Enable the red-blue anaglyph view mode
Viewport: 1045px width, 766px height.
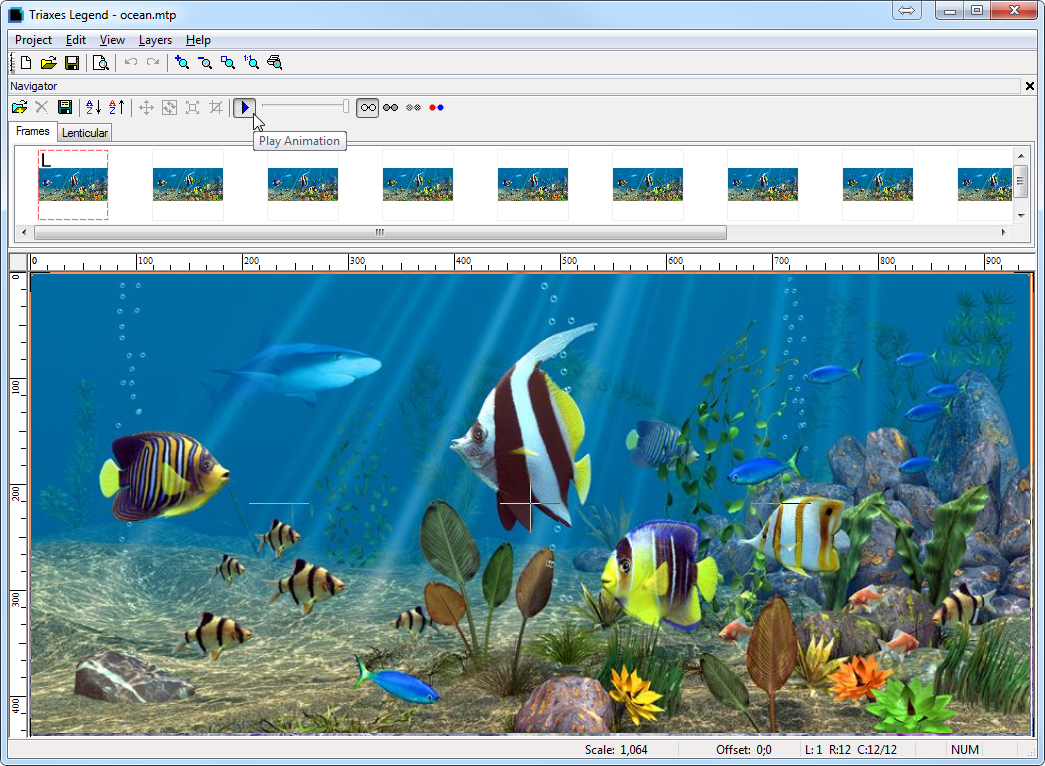(436, 107)
